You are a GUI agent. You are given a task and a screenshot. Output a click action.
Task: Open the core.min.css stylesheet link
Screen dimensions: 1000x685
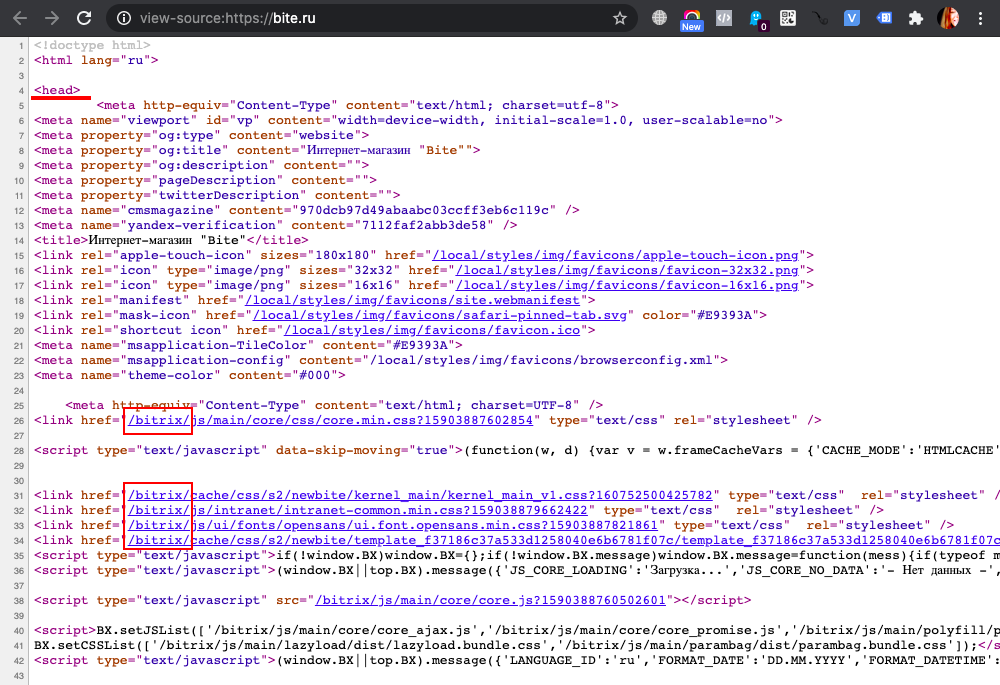click(330, 420)
